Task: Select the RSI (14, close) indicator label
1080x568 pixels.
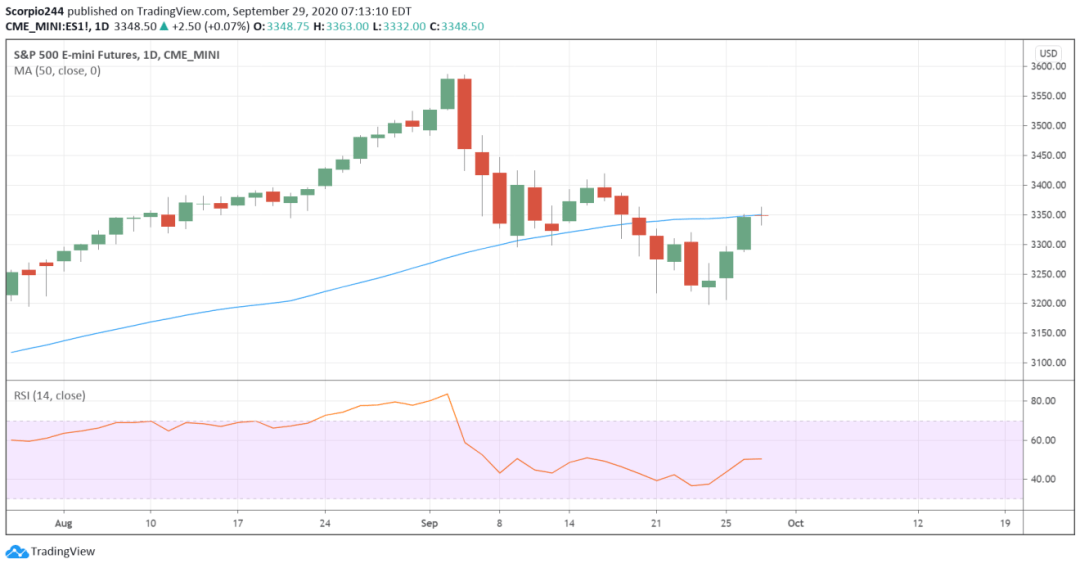Action: point(50,395)
